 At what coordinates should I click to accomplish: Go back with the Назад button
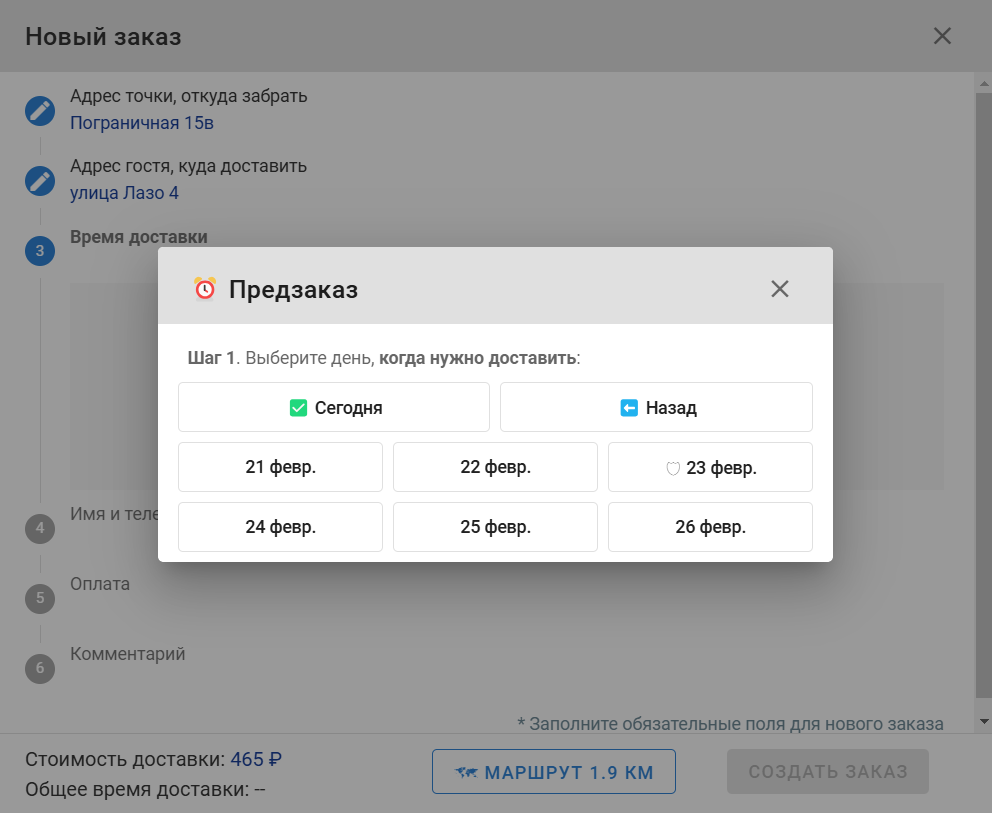tap(656, 408)
